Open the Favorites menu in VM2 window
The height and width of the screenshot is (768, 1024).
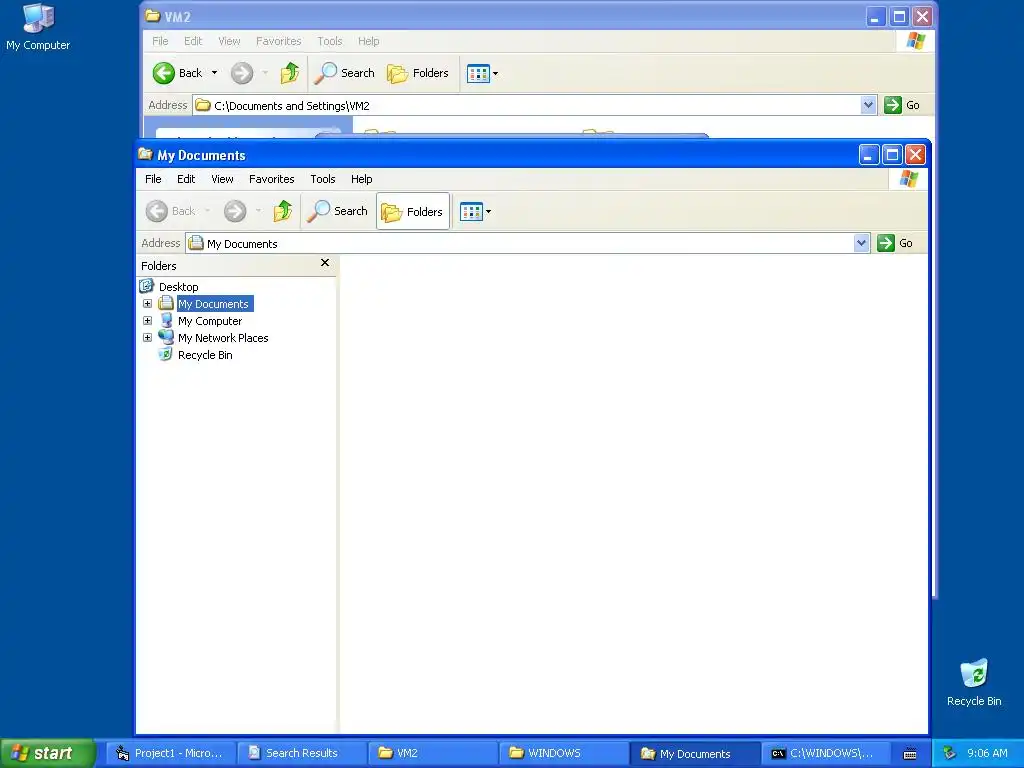[279, 41]
